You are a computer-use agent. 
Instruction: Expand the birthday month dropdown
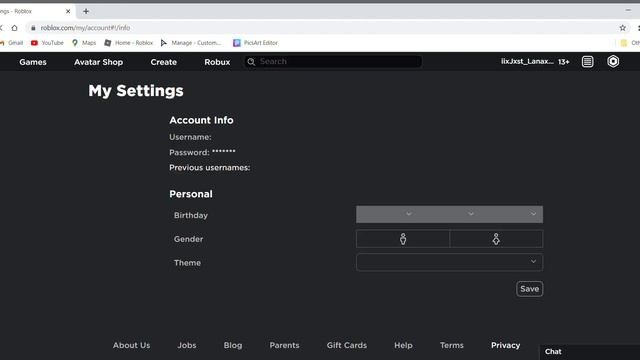pos(387,214)
